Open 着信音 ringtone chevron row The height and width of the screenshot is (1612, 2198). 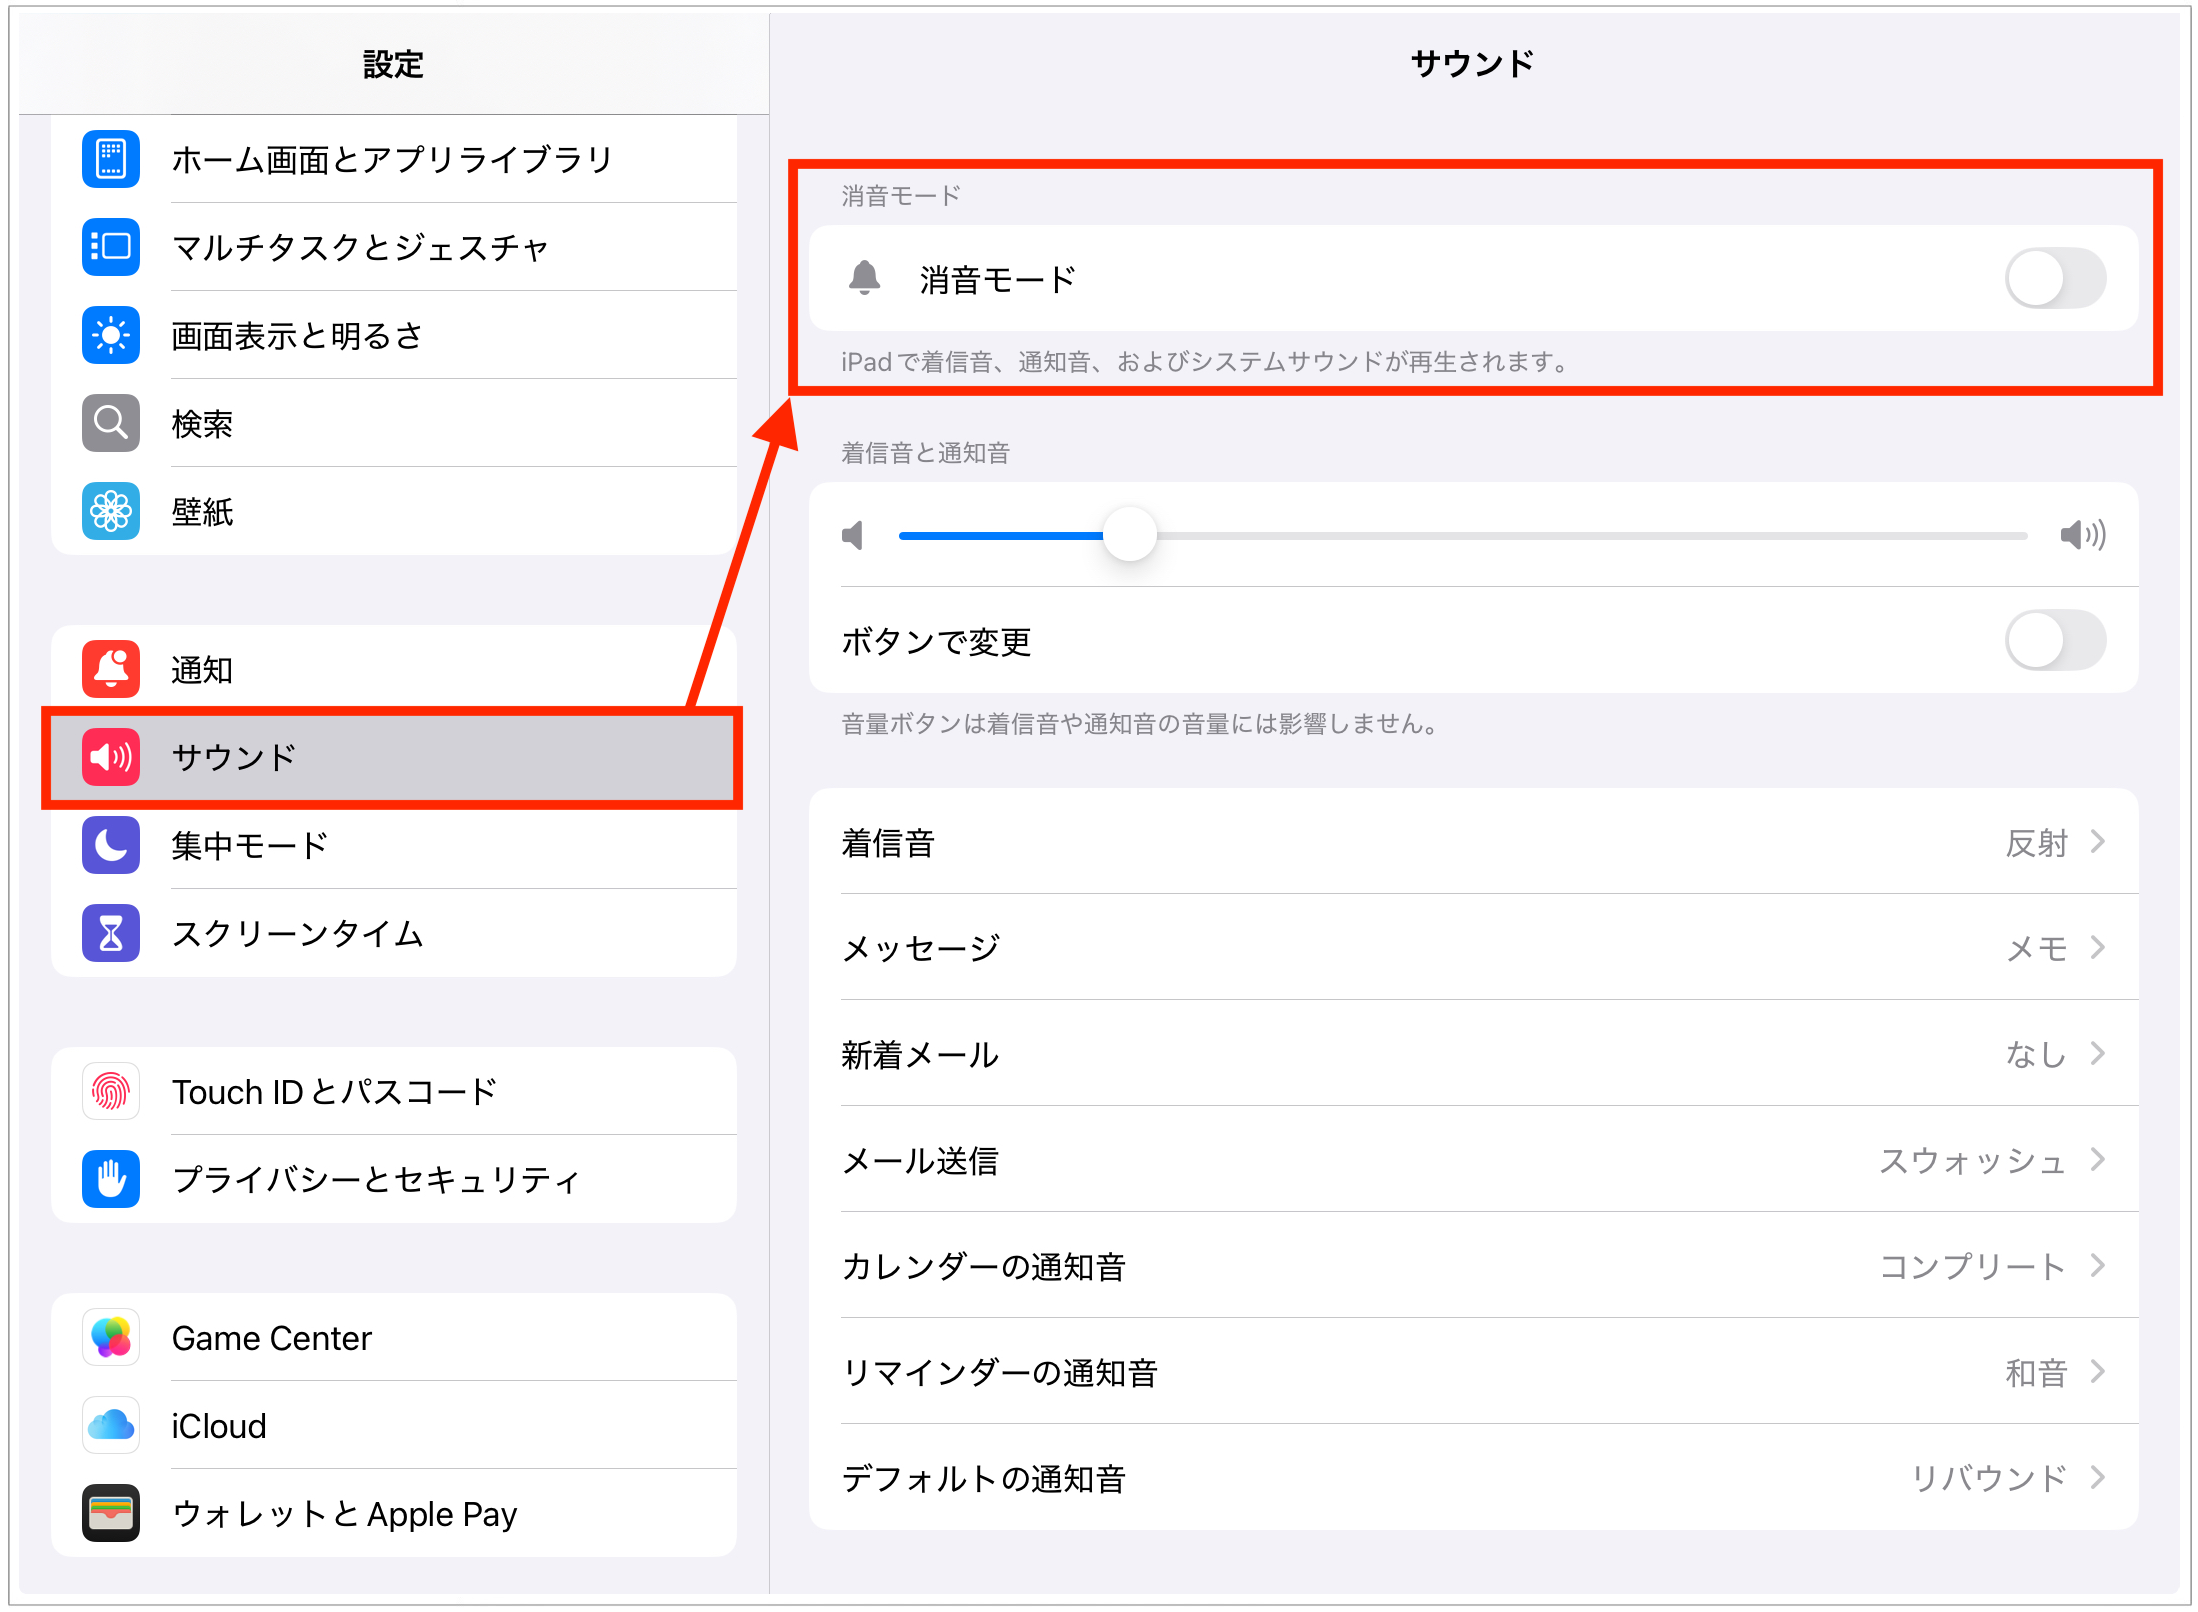point(2097,843)
